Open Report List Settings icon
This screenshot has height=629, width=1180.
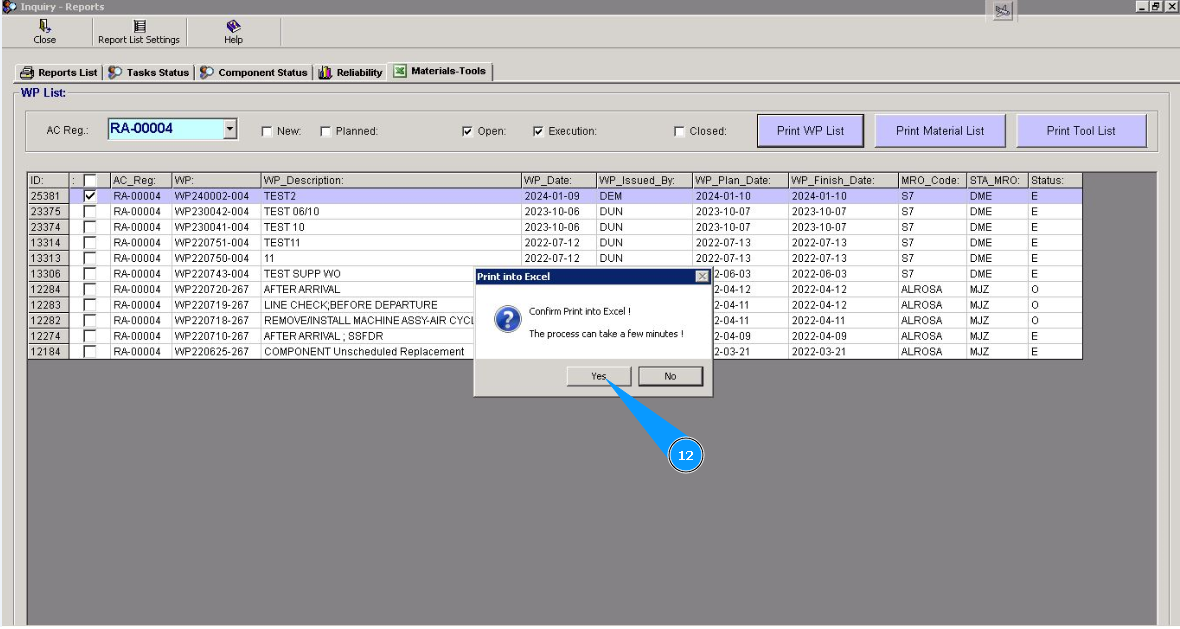[139, 27]
